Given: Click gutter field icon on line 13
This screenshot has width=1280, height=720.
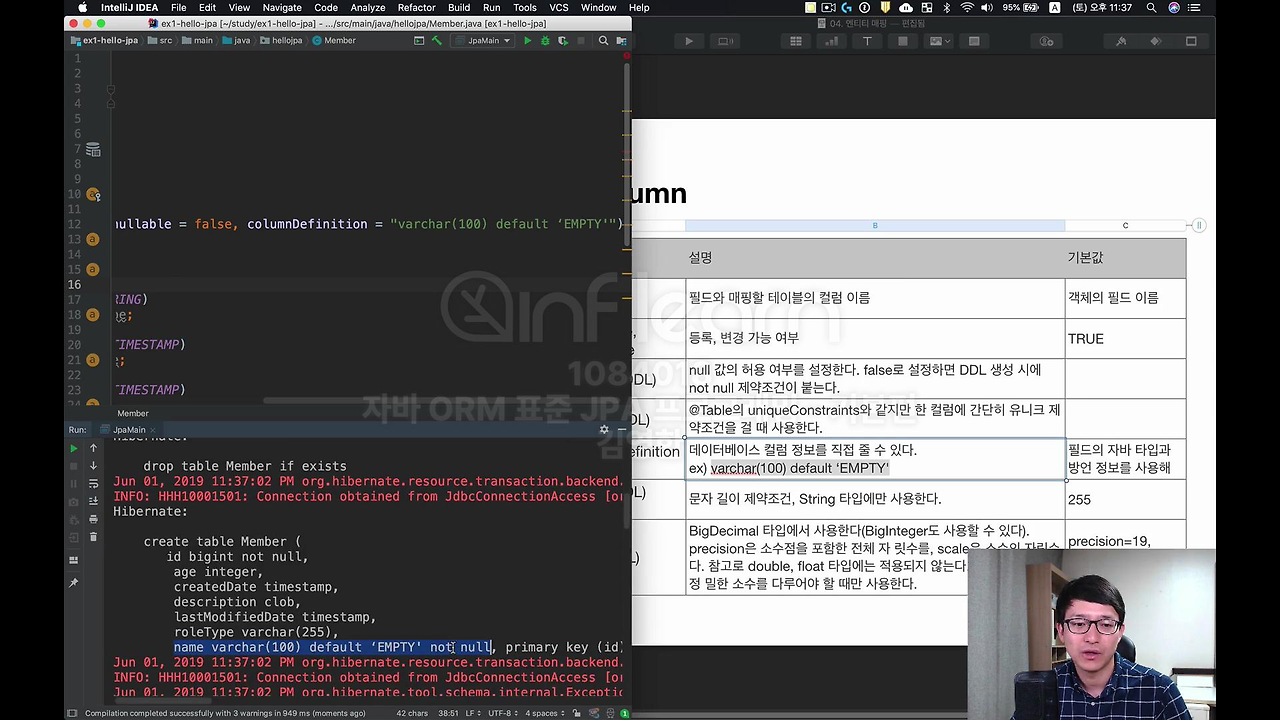Looking at the screenshot, I should tap(92, 240).
